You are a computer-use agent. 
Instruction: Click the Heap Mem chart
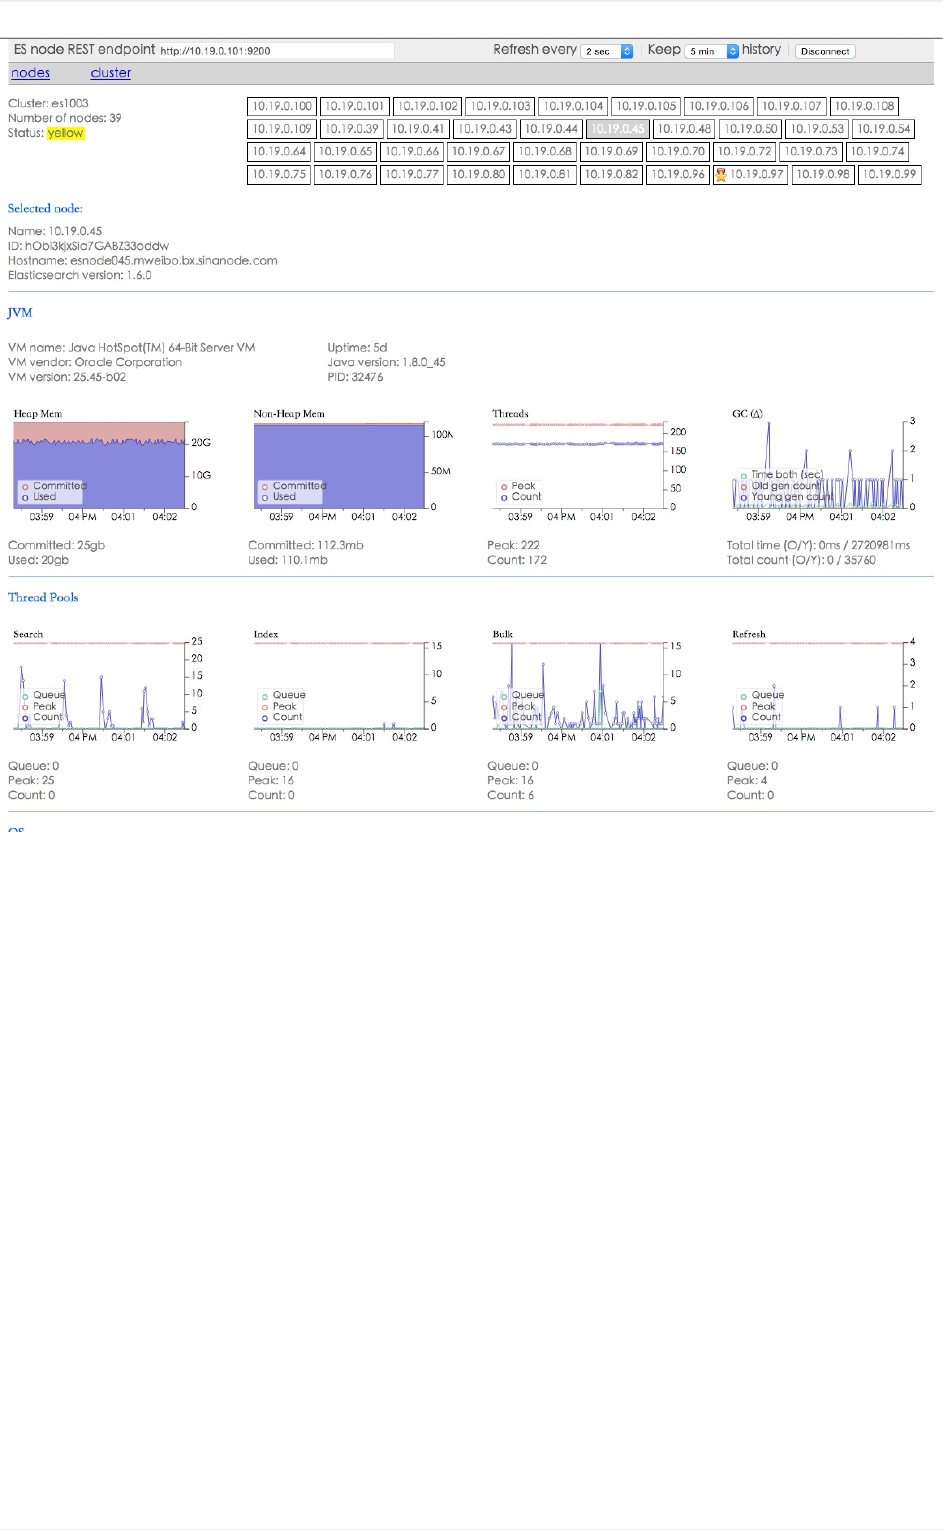[x=99, y=465]
